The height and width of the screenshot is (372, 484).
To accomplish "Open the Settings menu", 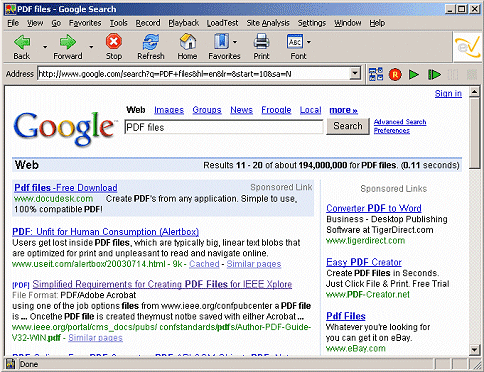I will [312, 23].
